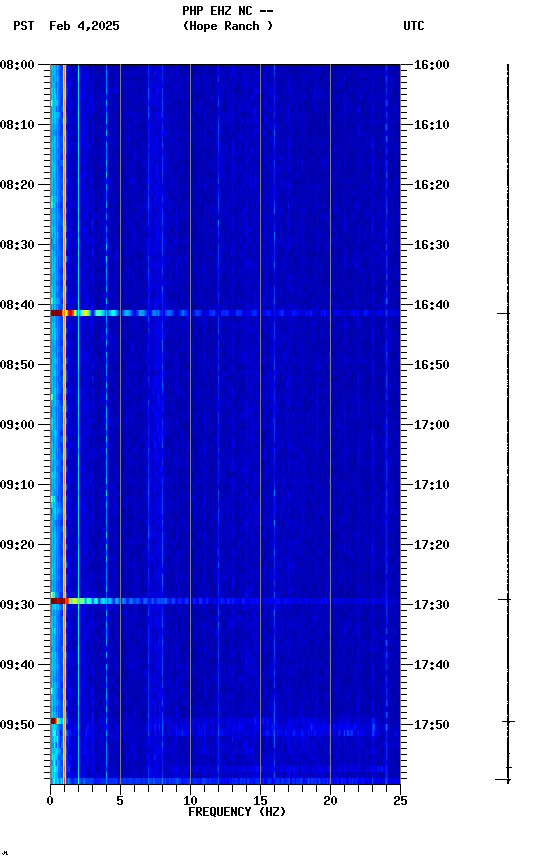The width and height of the screenshot is (552, 864).
Task: Click the 0 Hz axis tick label
Action: pos(50,801)
